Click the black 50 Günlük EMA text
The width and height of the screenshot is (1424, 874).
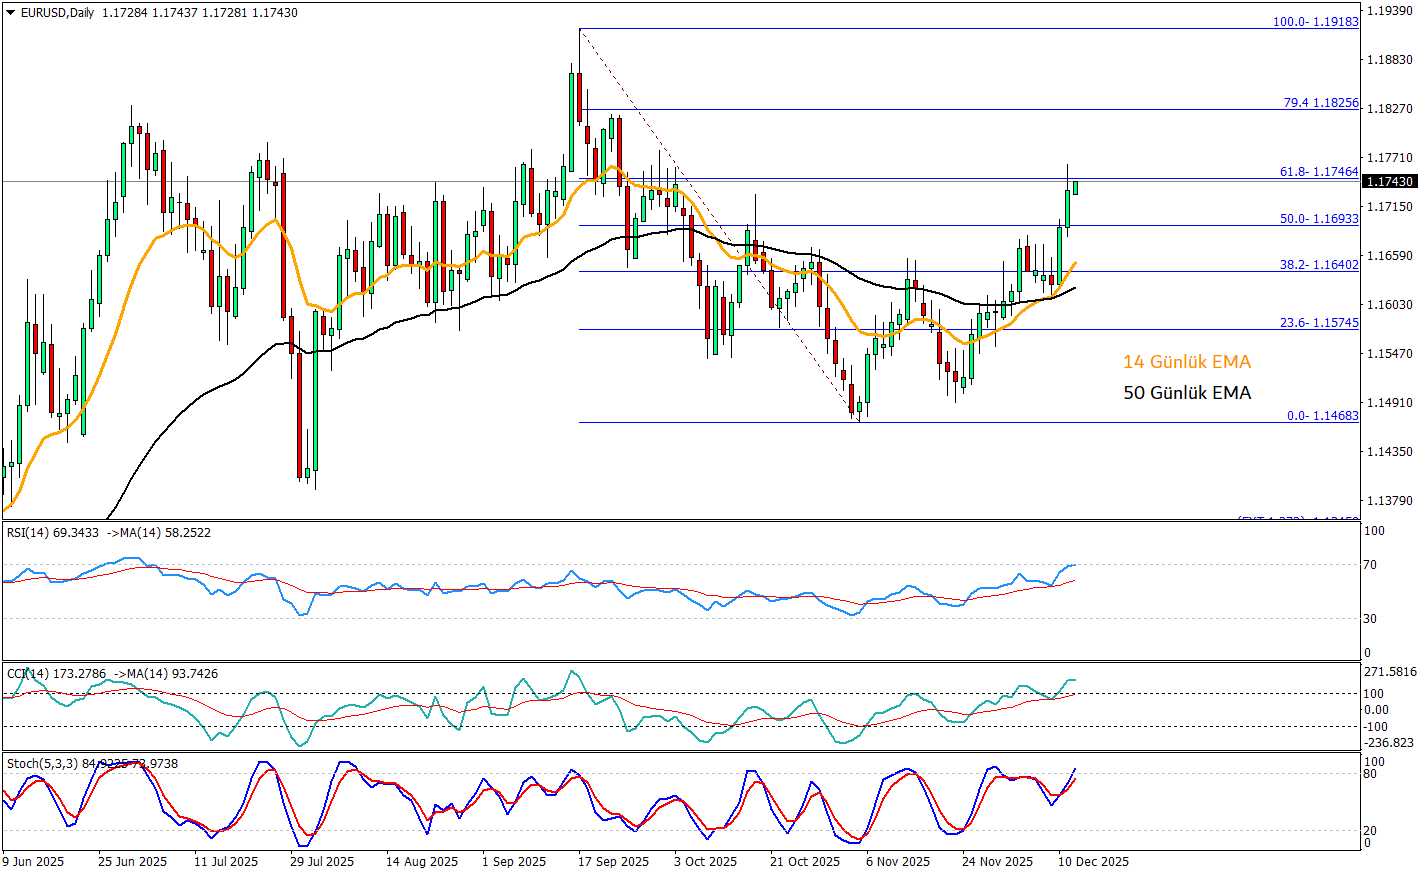1186,393
